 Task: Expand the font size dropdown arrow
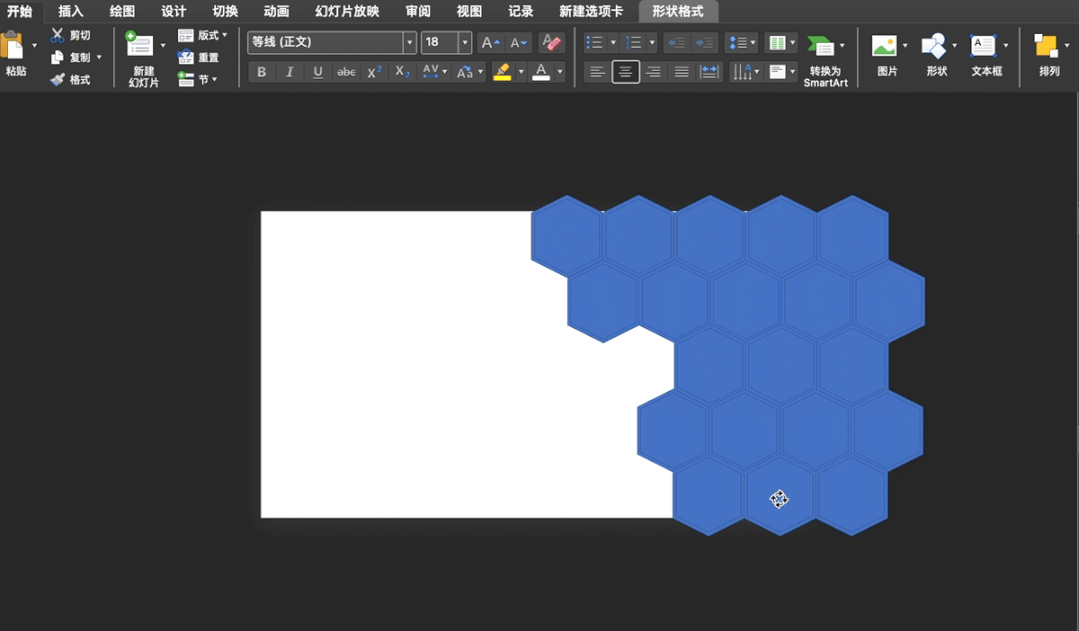tap(465, 43)
